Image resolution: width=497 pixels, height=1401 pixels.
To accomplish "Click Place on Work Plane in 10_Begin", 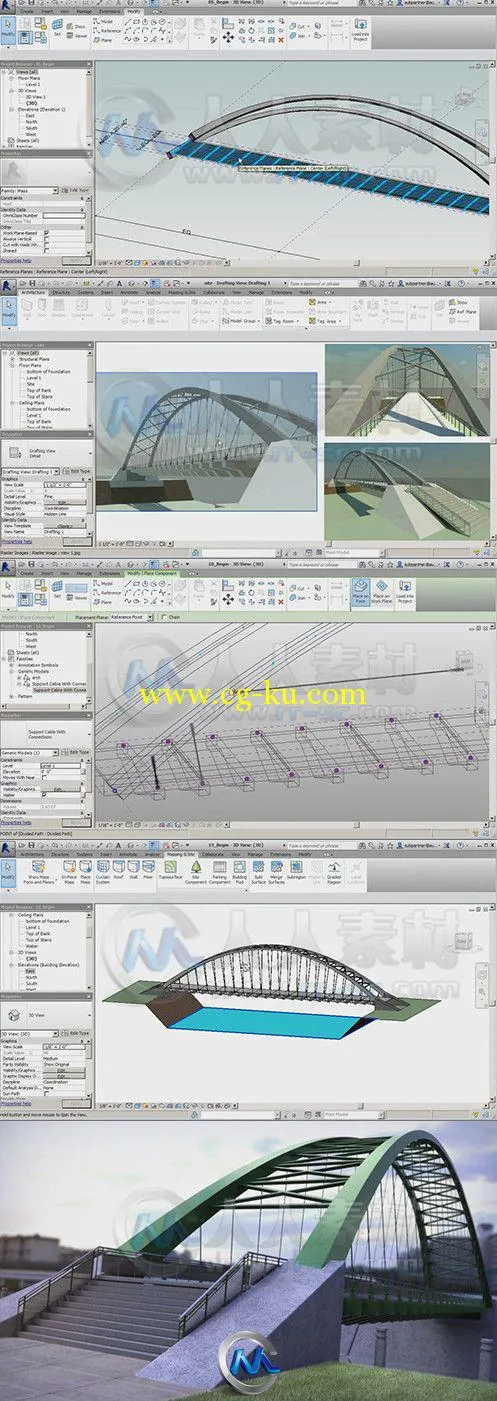I will 382,592.
